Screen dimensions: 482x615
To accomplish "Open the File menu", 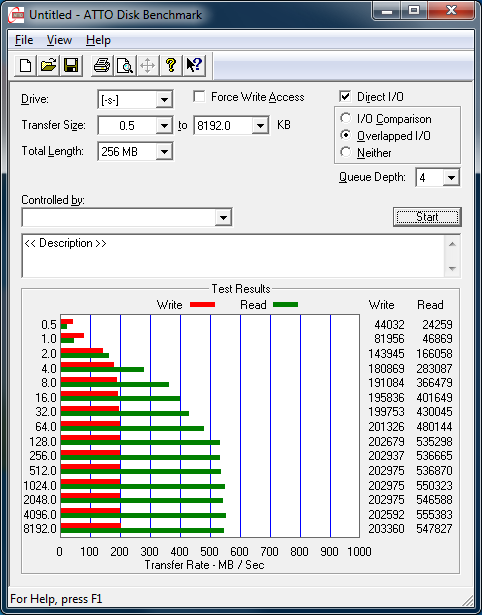I will (x=24, y=40).
